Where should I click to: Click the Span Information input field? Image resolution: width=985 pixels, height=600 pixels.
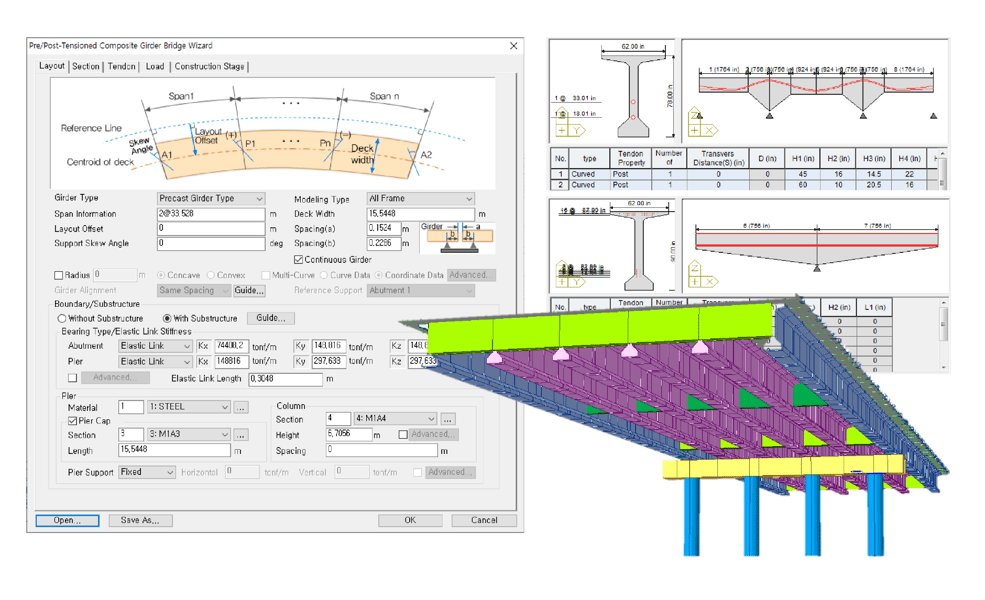pyautogui.click(x=211, y=214)
